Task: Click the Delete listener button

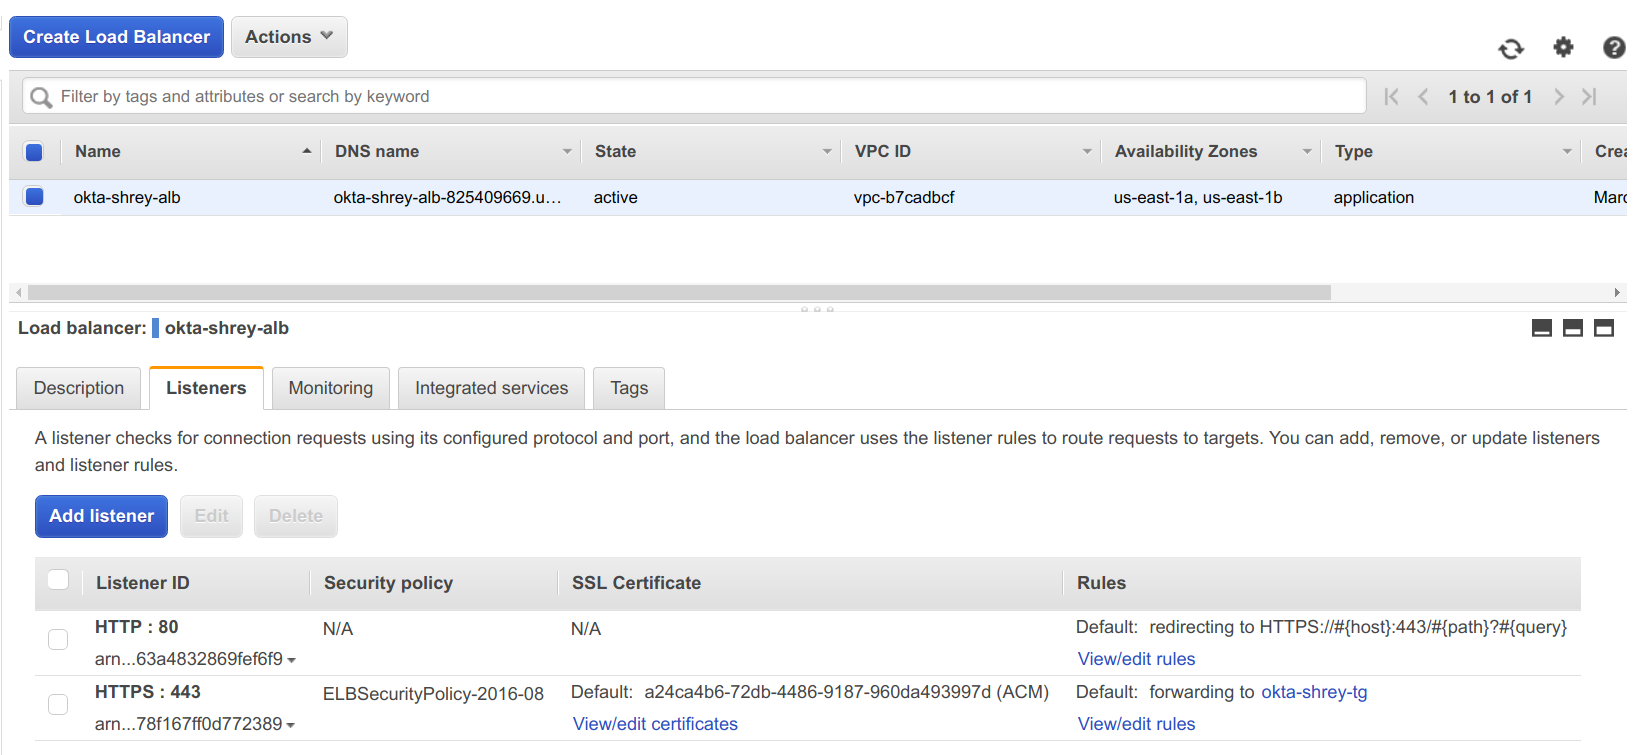Action: [296, 516]
